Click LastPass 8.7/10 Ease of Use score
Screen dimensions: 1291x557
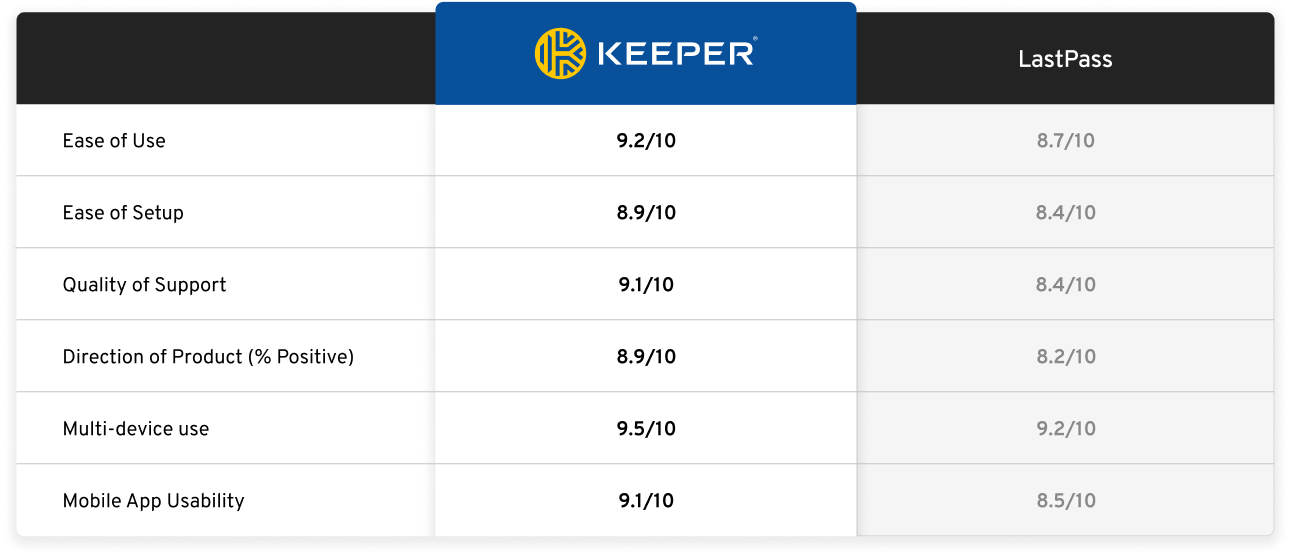1065,141
